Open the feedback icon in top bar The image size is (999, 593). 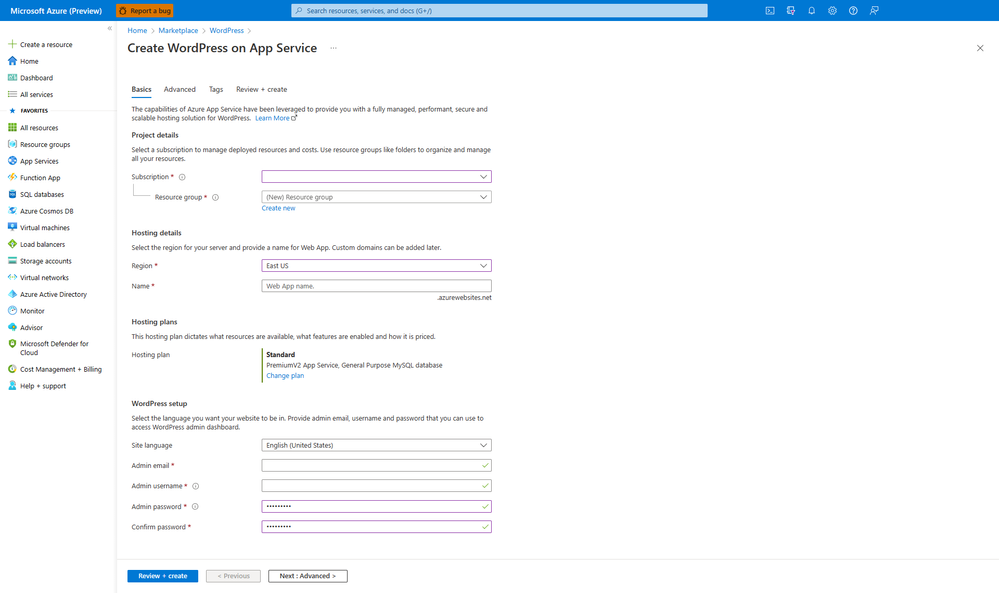874,11
